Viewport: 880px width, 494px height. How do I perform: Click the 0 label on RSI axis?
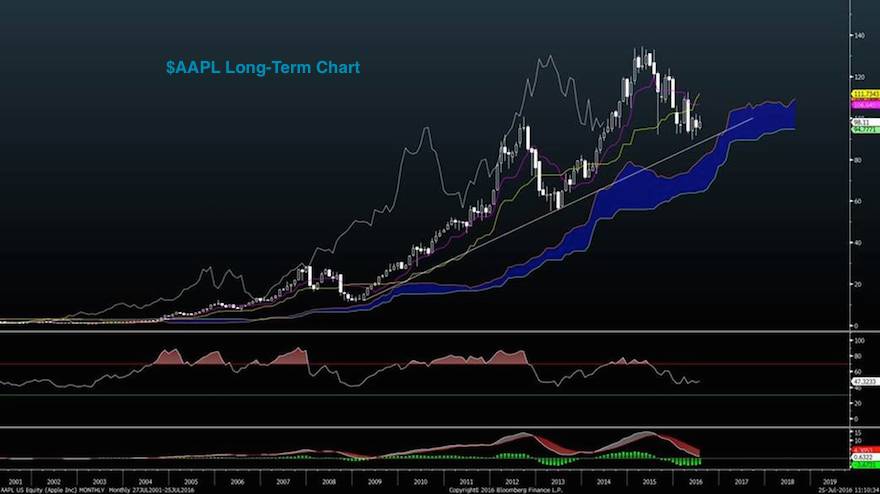[x=856, y=419]
